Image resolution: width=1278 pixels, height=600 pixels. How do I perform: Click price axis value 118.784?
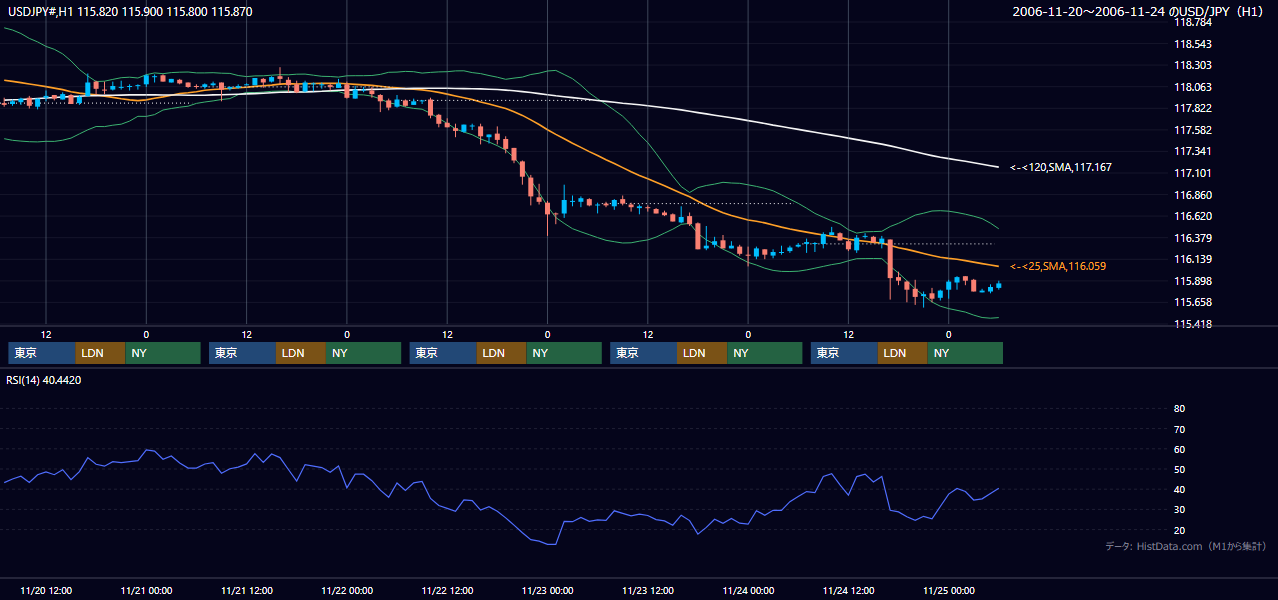tap(1193, 22)
